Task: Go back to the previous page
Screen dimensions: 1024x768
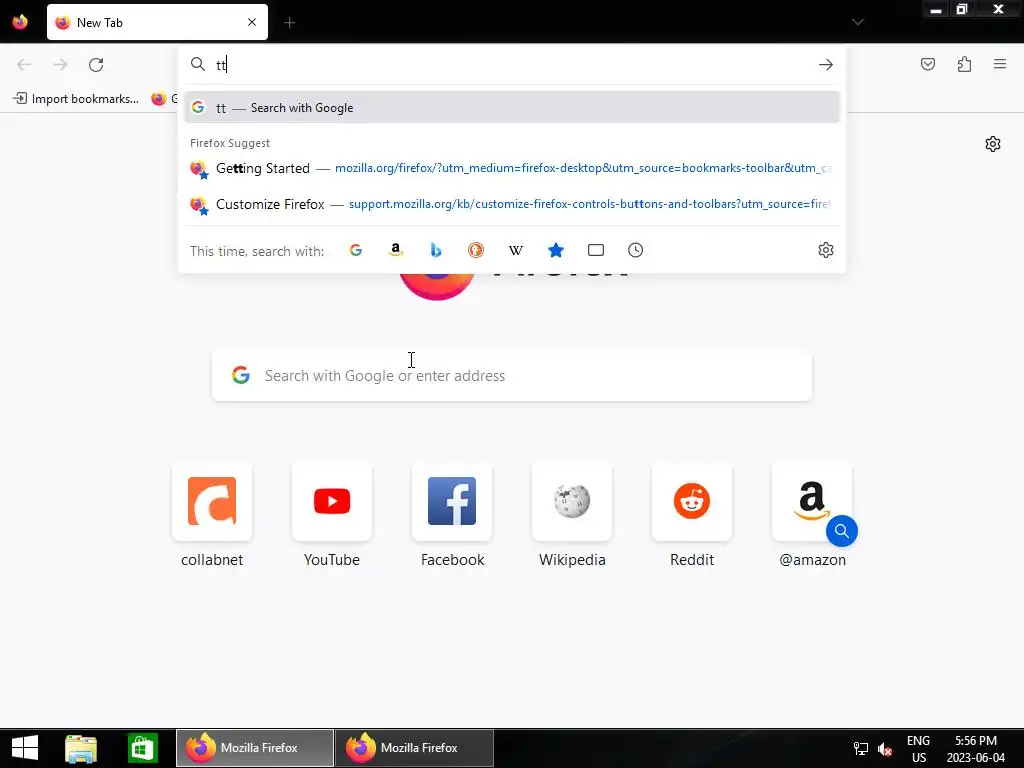Action: coord(24,65)
